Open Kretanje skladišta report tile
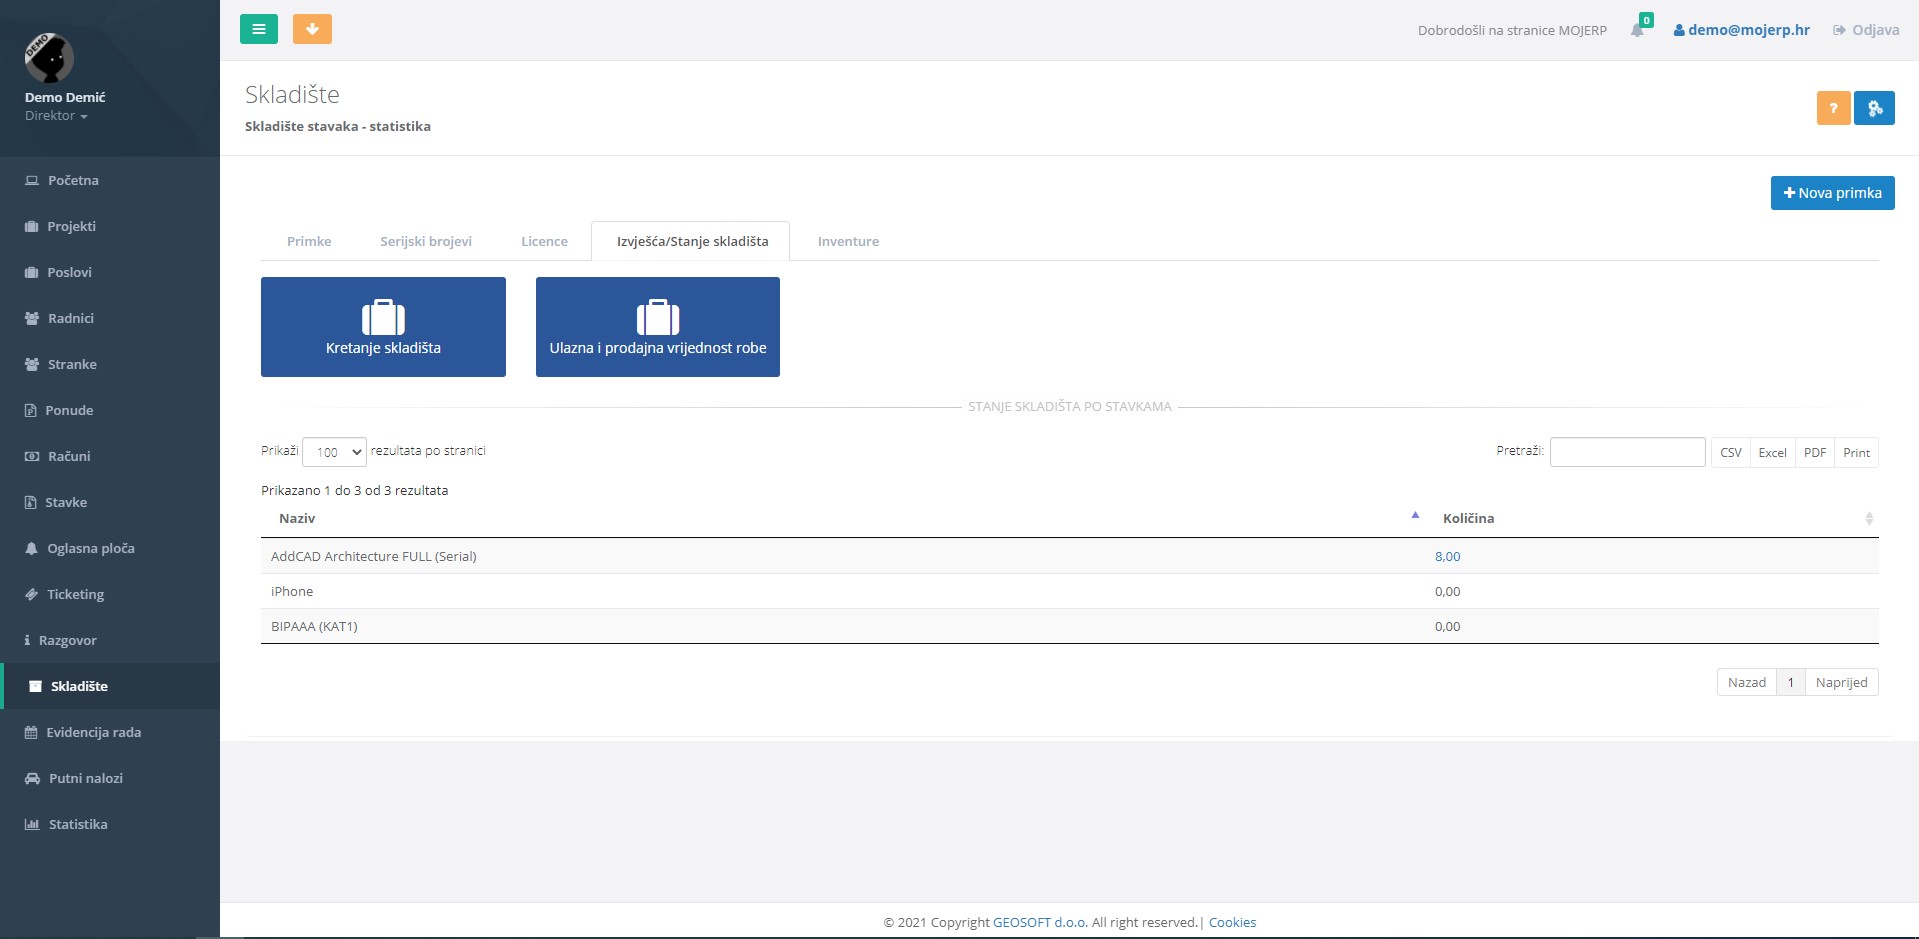 (x=383, y=327)
